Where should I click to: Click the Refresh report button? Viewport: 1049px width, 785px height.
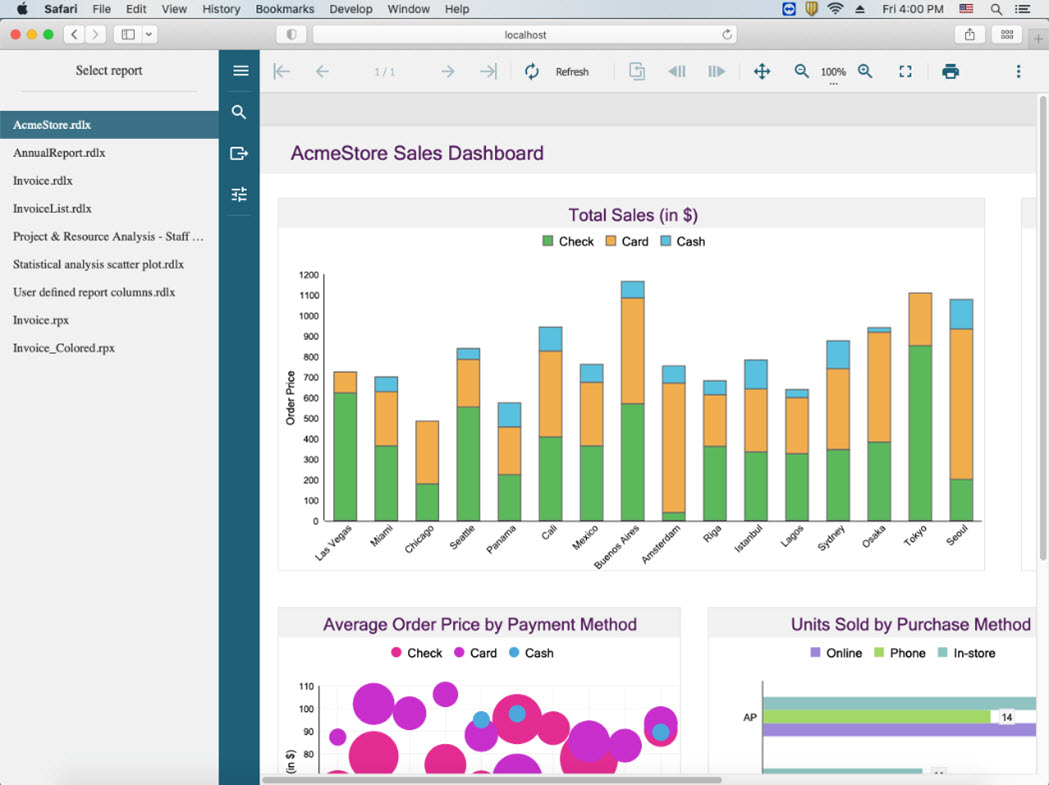[557, 71]
